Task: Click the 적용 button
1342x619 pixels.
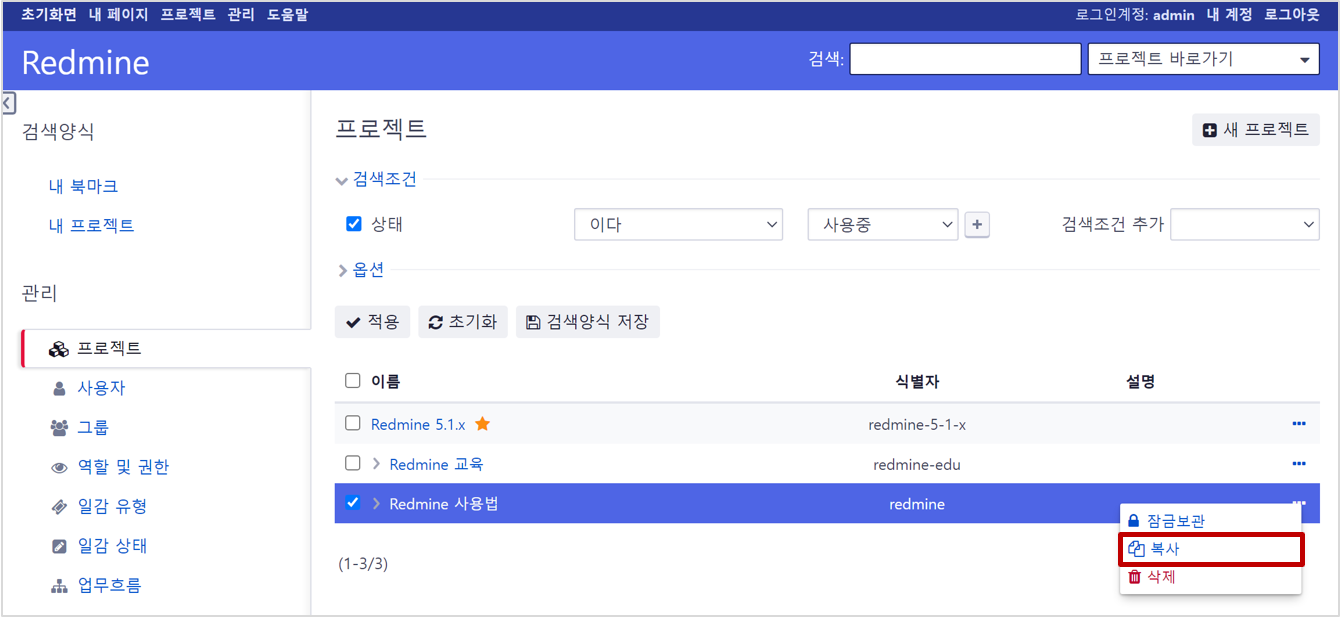Action: pos(372,322)
